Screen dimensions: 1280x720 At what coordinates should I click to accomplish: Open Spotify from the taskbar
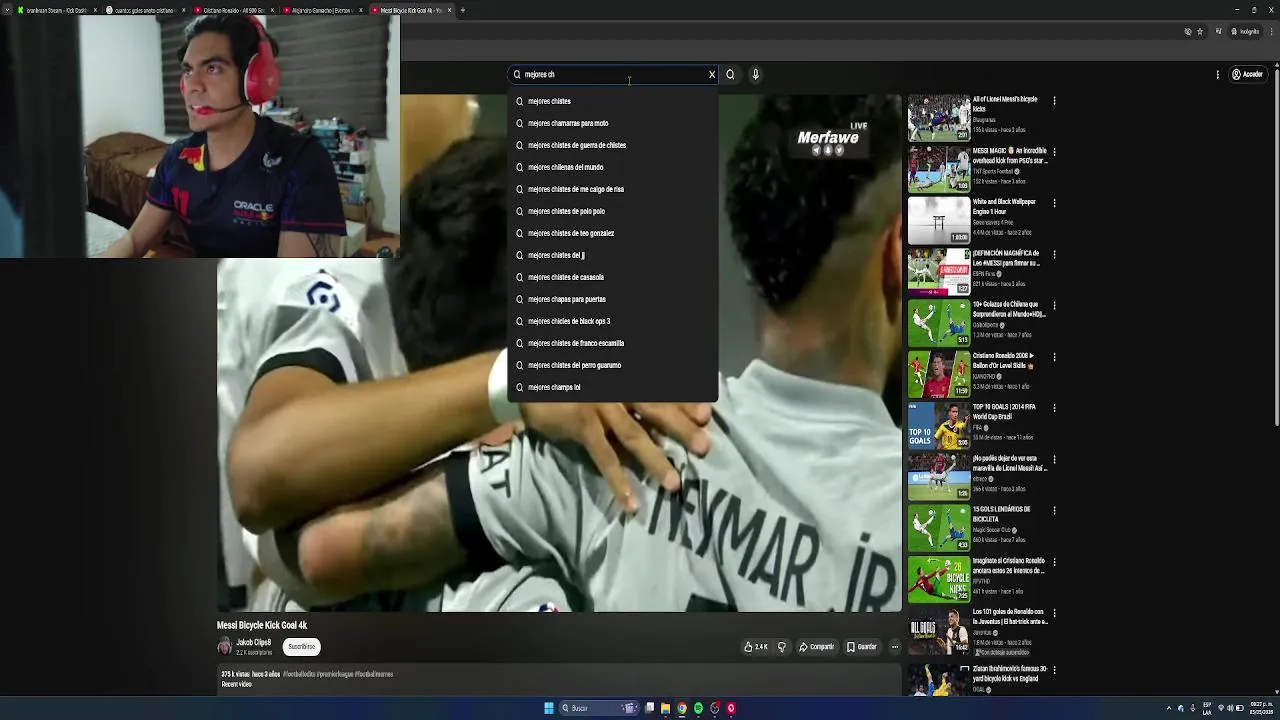(698, 708)
